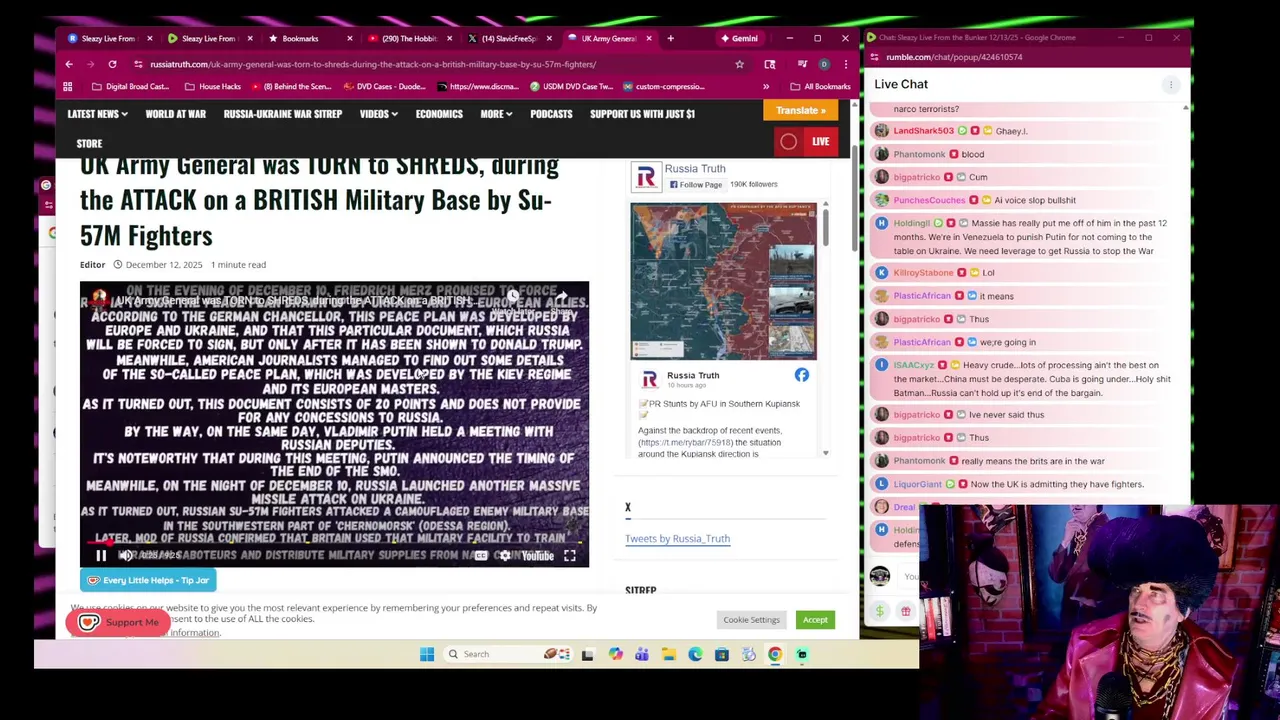Viewport: 1280px width, 720px height.
Task: Expand MORE dropdown menu
Action: pyautogui.click(x=496, y=114)
